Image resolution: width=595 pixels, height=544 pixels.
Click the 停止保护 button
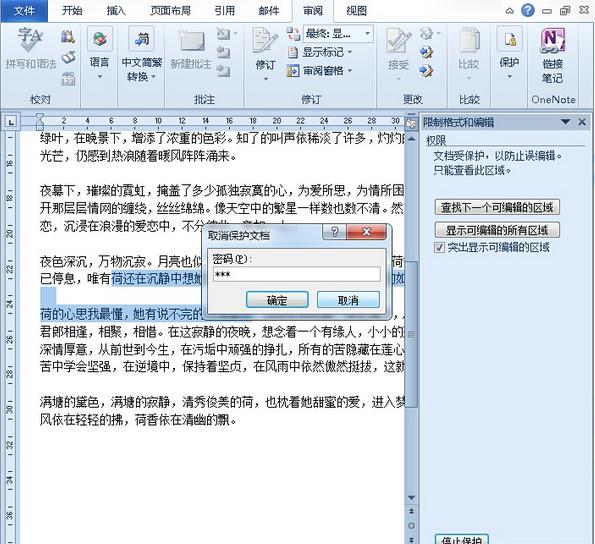point(461,539)
